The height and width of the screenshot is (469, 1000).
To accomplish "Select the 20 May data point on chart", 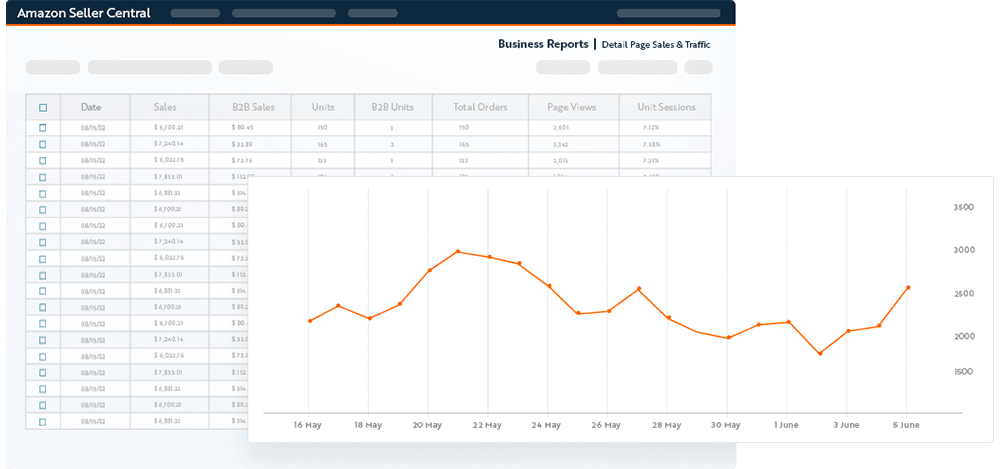I will tap(430, 270).
